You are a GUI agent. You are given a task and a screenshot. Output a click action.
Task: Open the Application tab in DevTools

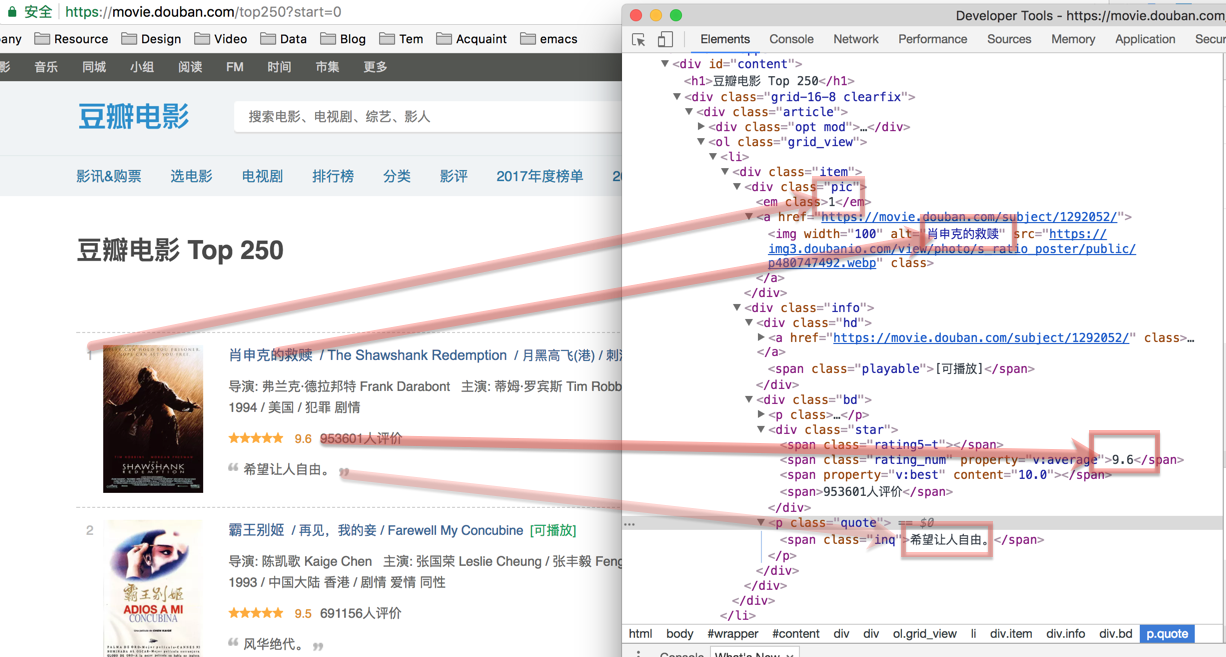1145,40
